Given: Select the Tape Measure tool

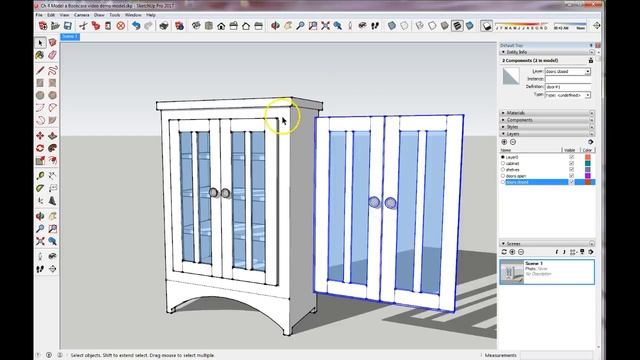Looking at the screenshot, I should click(x=40, y=176).
